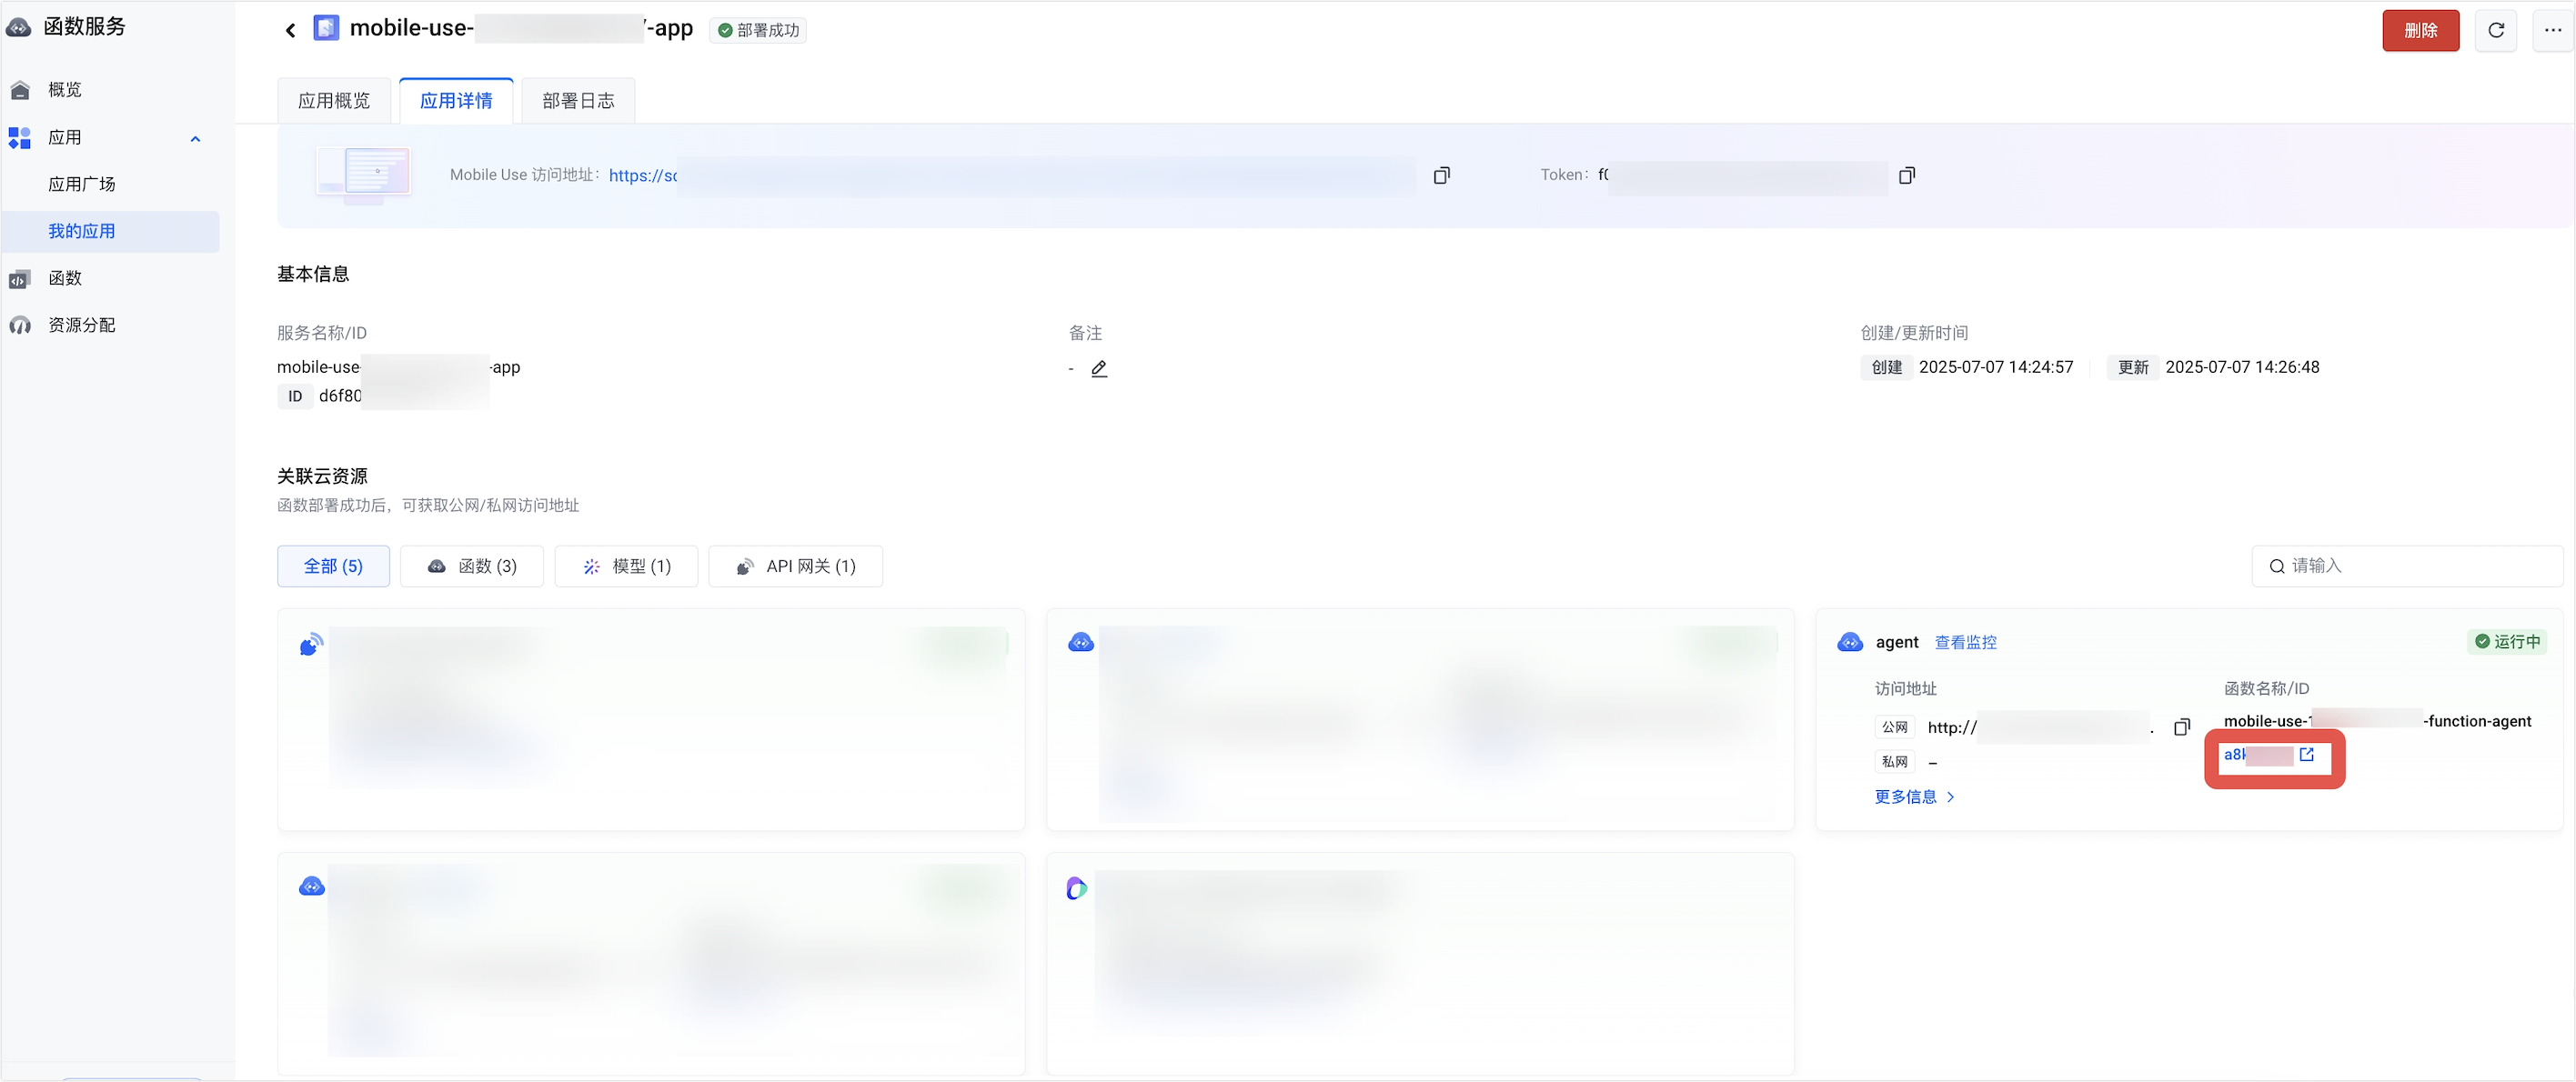Click the back arrow next to the app name

pos(290,30)
